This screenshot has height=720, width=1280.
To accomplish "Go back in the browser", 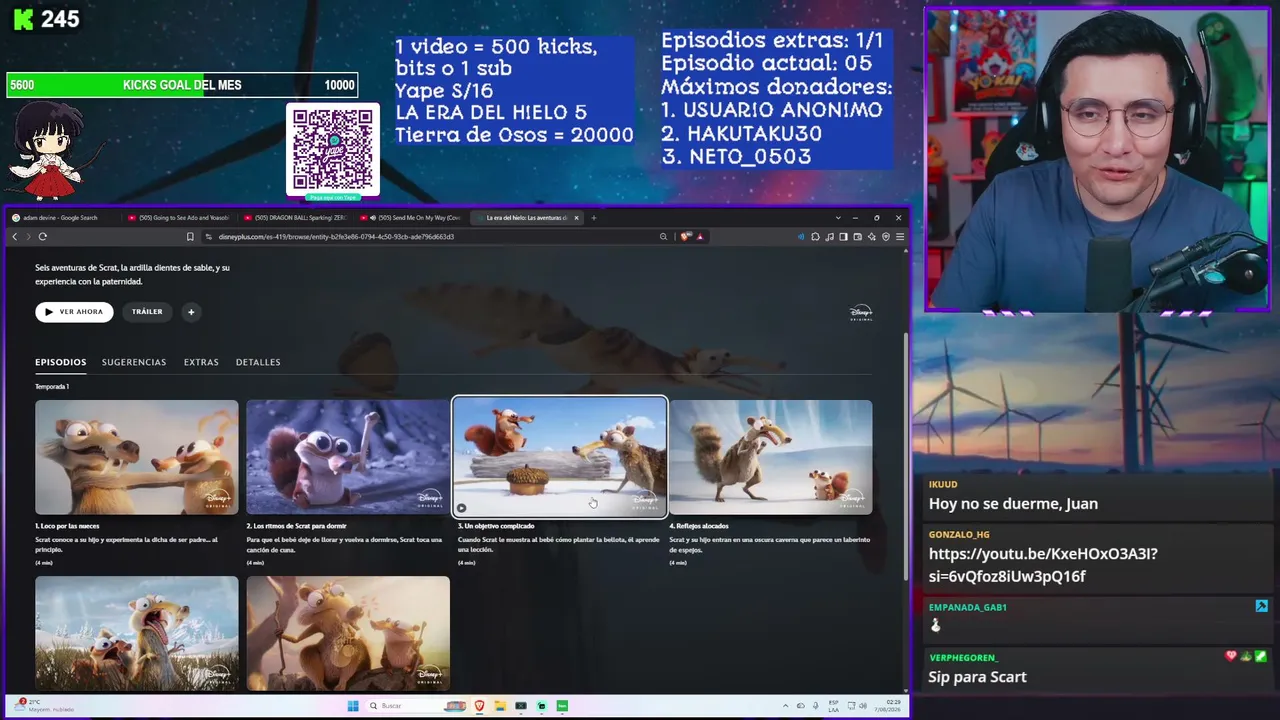I will [14, 237].
